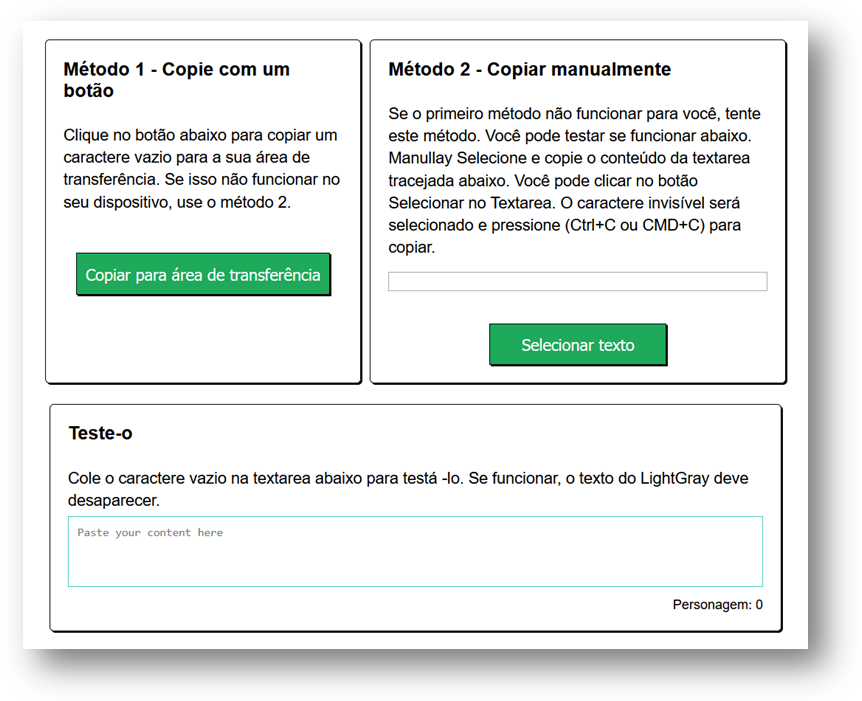Click the Método 1 instruction paragraph
This screenshot has width=862, height=701.
(202, 168)
